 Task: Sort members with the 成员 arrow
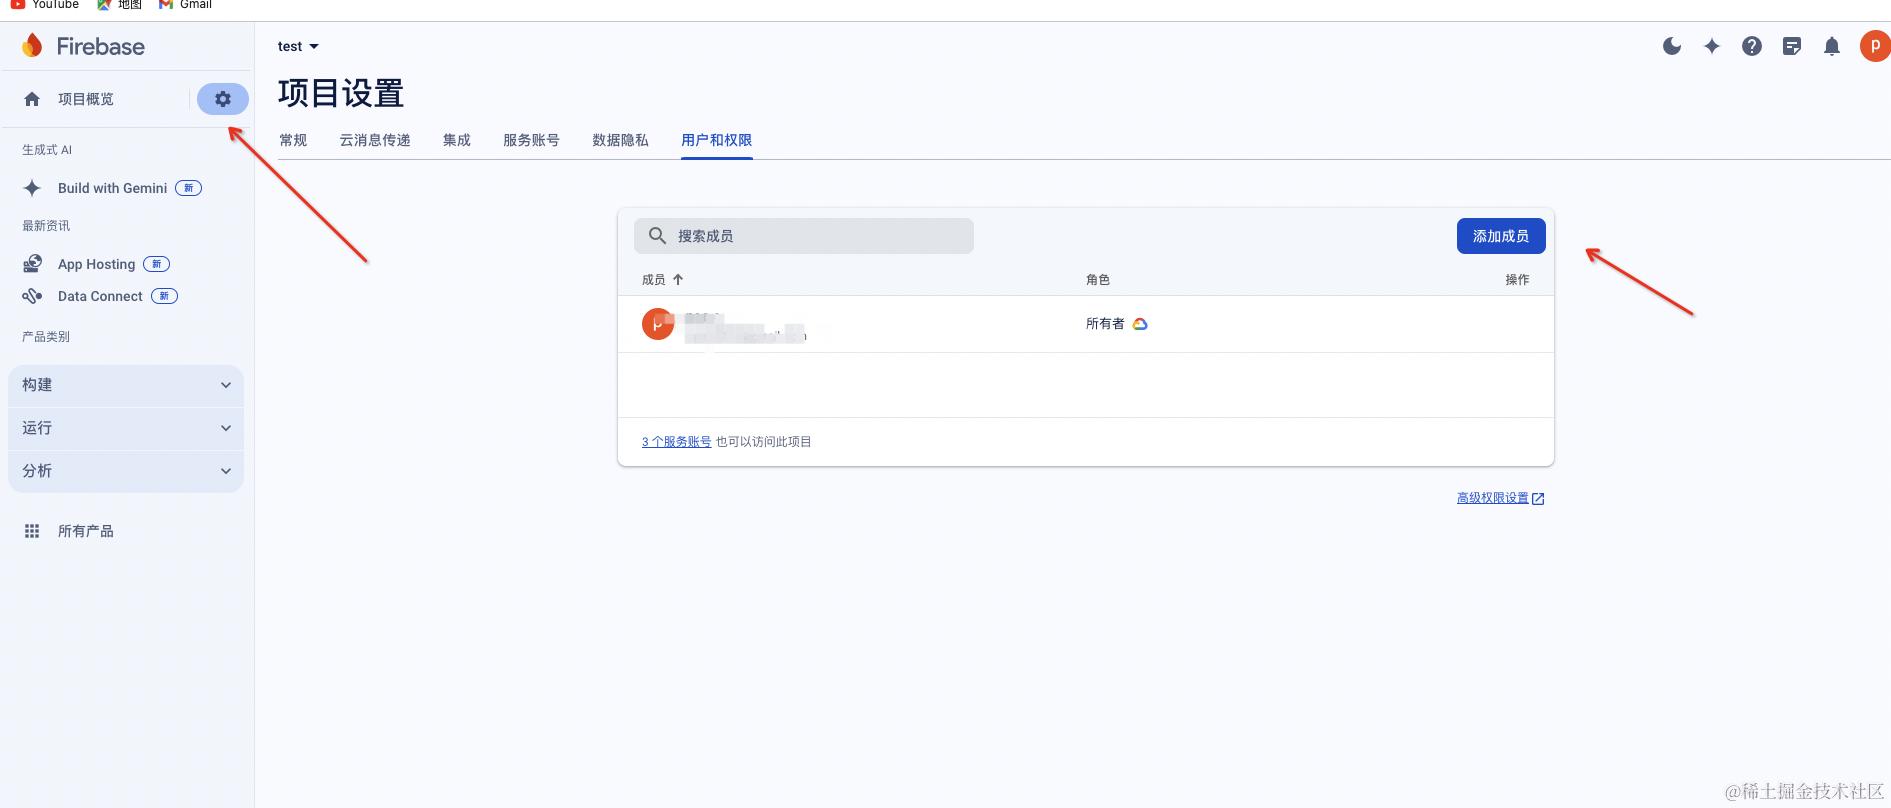click(678, 280)
